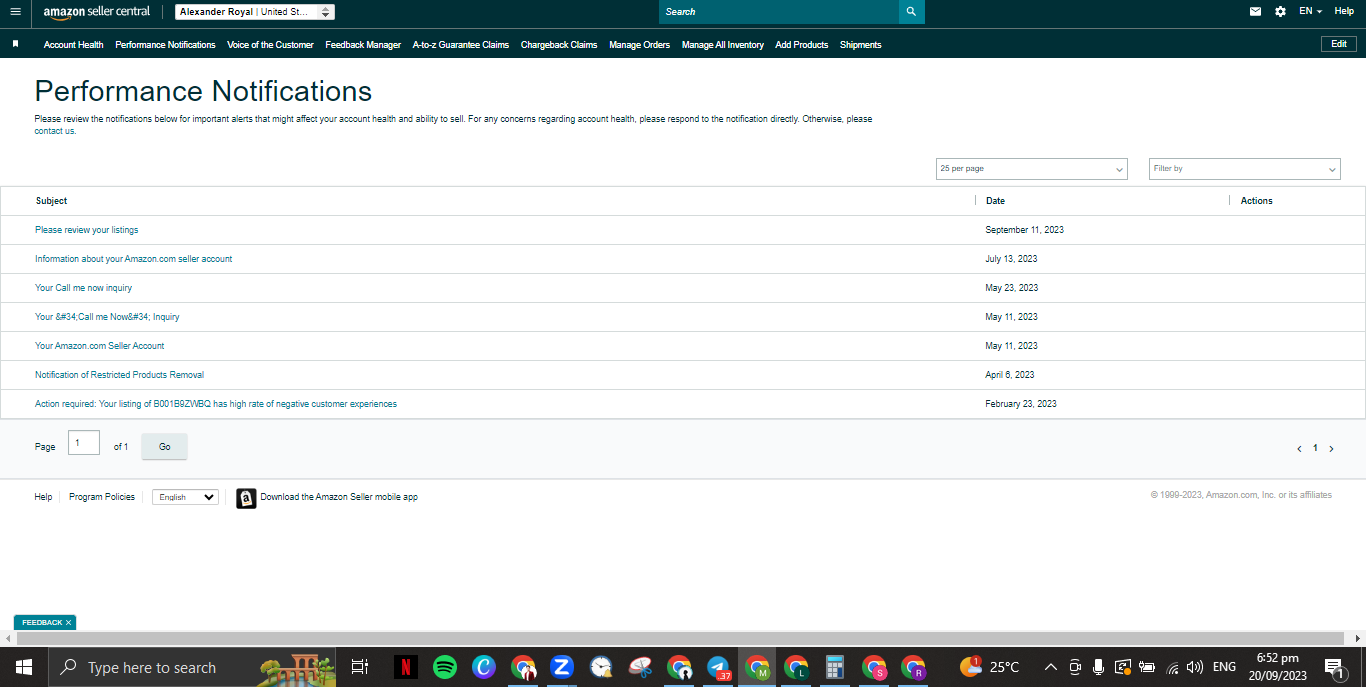Viewport: 1366px width, 687px height.
Task: Click the Help link in top bar
Action: pos(1344,11)
